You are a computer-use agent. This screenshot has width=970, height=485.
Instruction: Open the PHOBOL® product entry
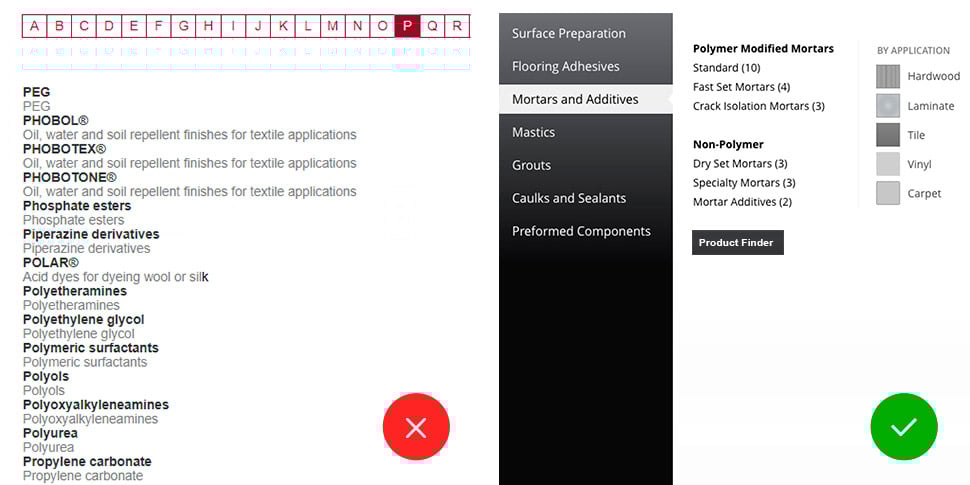point(56,121)
